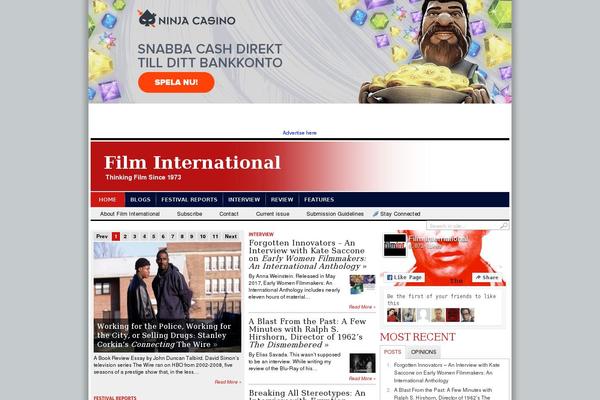Click the SPELA NU! ad button
Image resolution: width=600 pixels, height=400 pixels.
pyautogui.click(x=176, y=82)
